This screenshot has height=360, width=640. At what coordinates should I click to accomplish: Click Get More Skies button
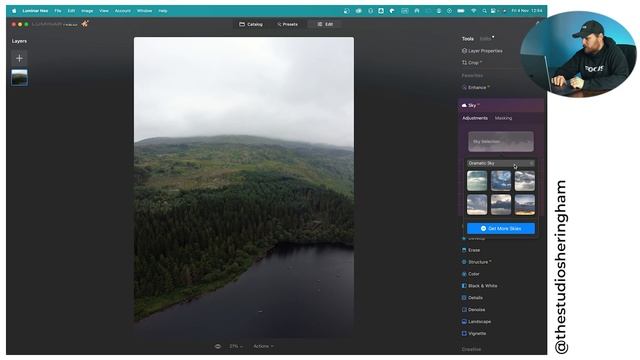click(501, 229)
